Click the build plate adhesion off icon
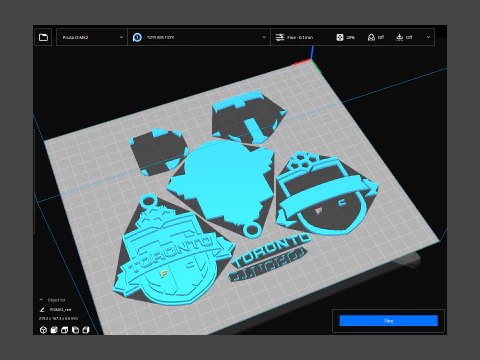 (x=399, y=37)
